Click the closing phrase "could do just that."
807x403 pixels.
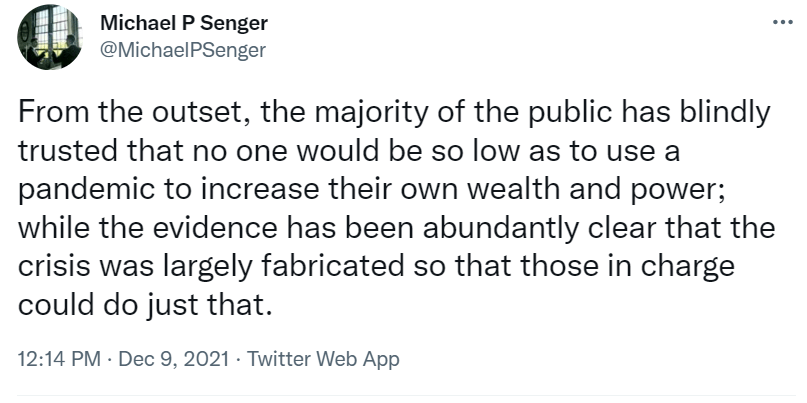145,303
